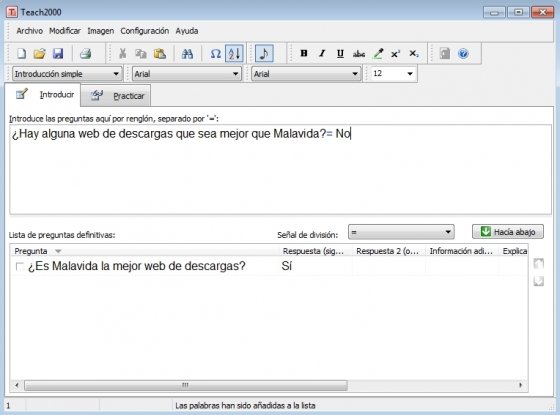Apply bold formatting
Screen dimensions: 560x415
click(x=304, y=54)
